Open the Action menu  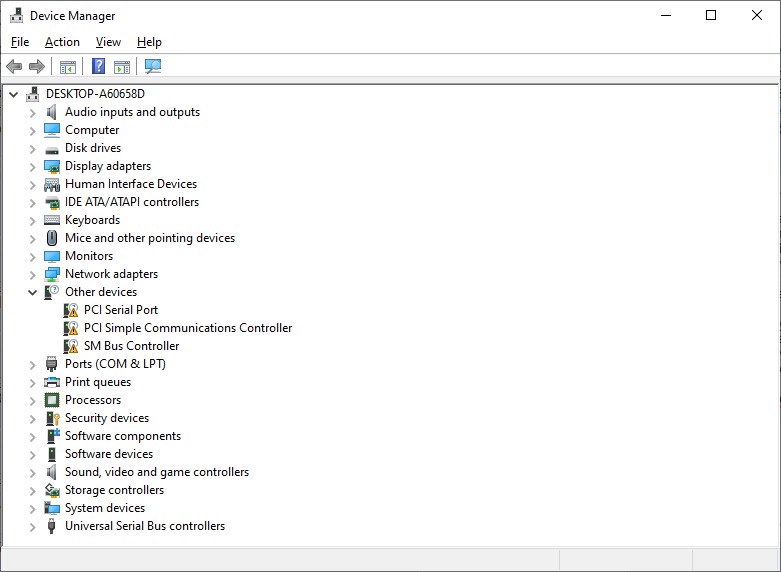[x=62, y=42]
